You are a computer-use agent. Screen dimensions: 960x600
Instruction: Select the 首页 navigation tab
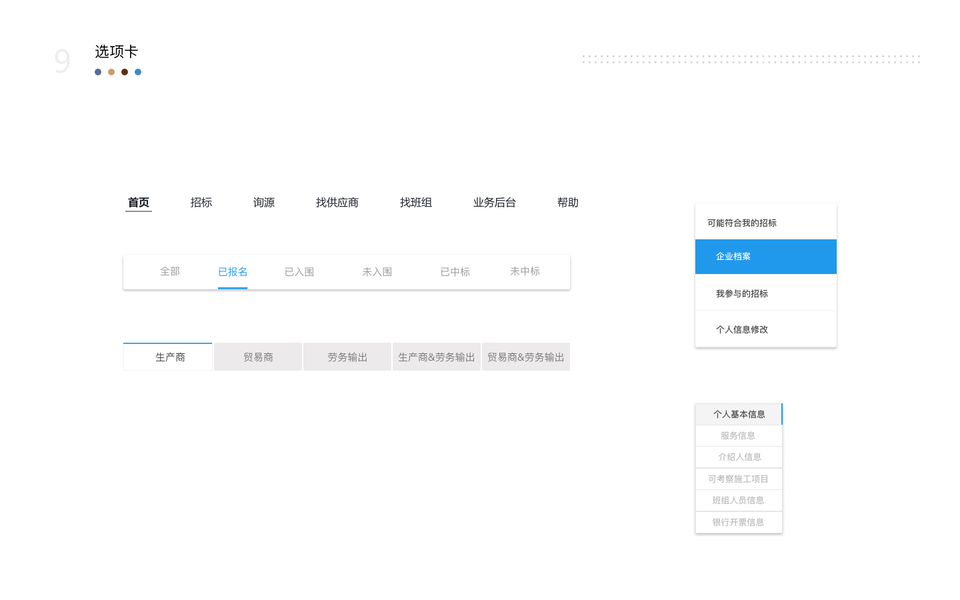138,202
